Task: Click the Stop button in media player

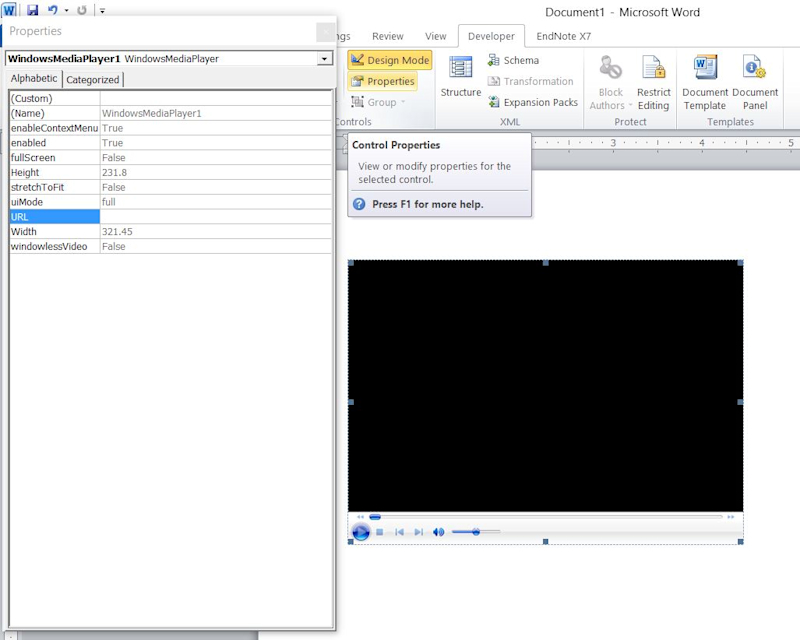Action: coord(380,532)
